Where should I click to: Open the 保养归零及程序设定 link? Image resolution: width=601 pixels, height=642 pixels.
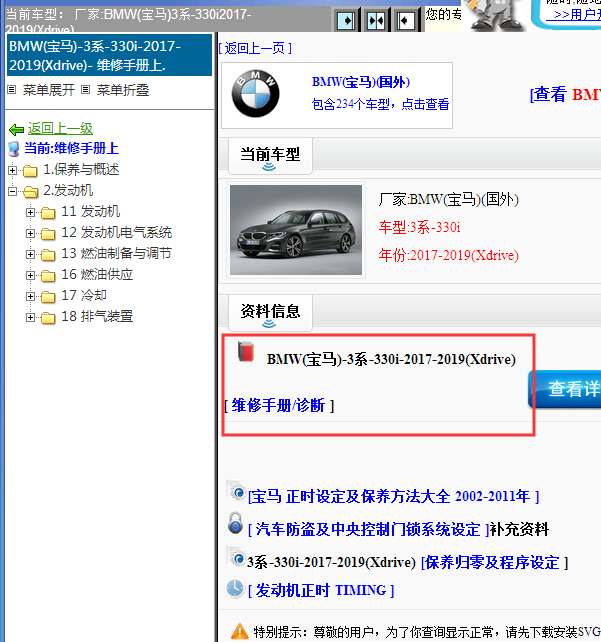pos(495,563)
